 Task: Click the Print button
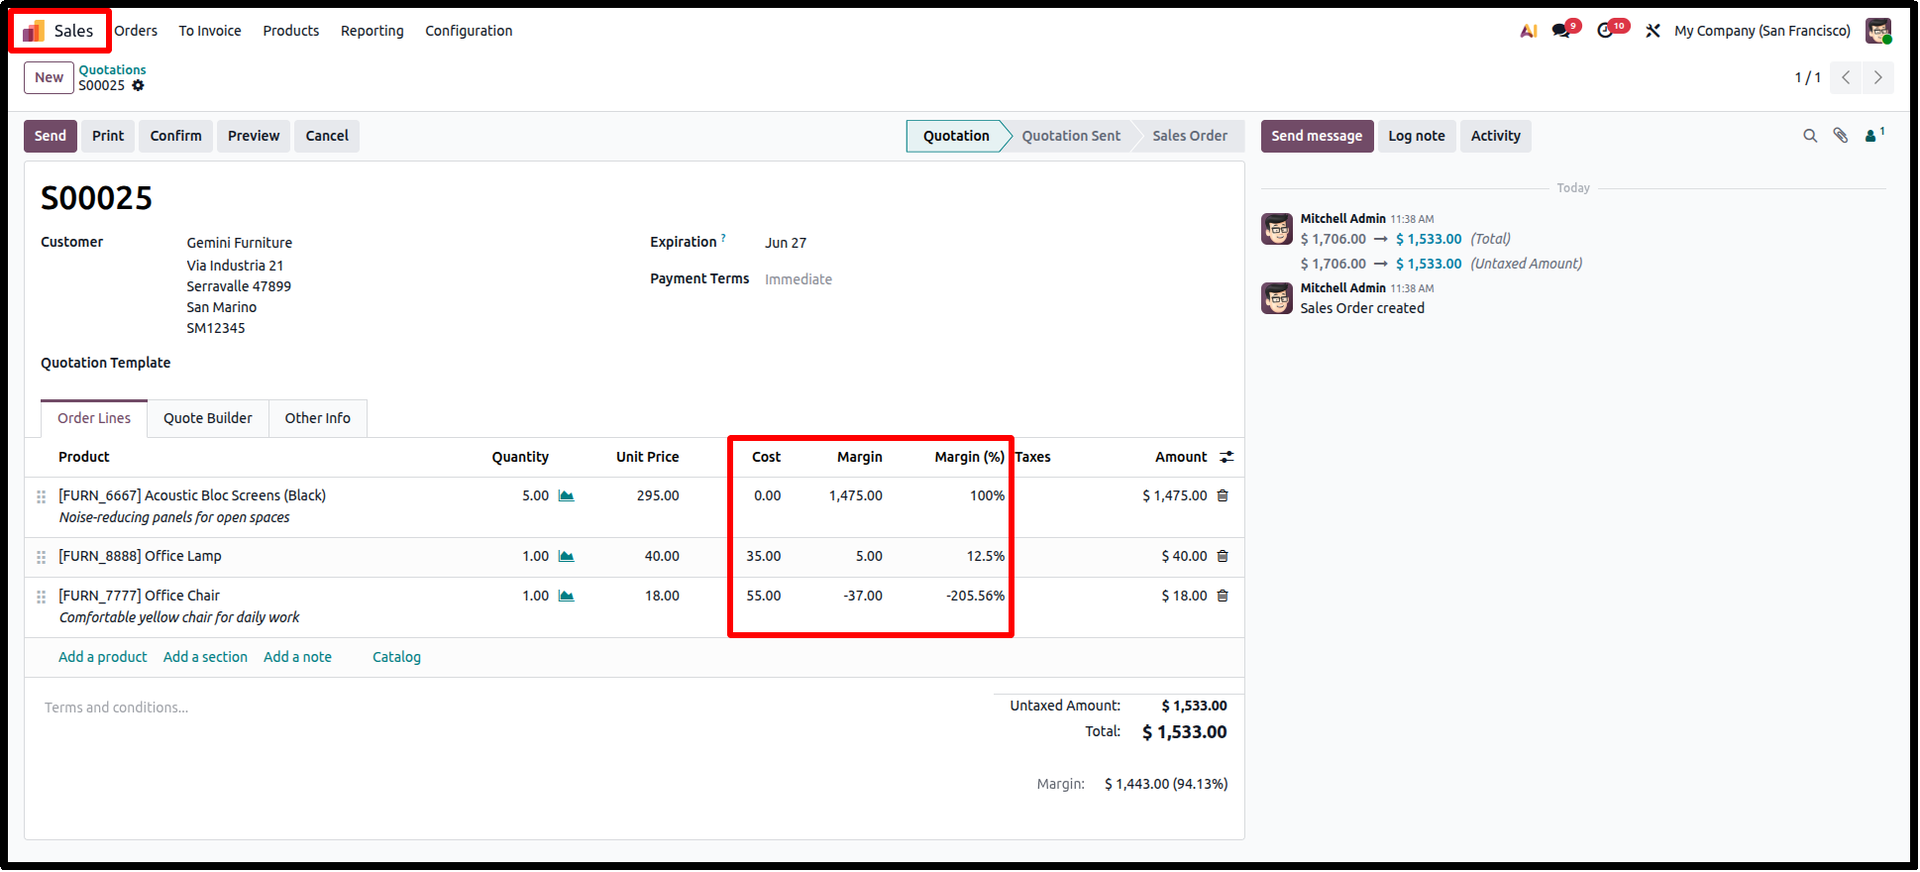[x=108, y=136]
